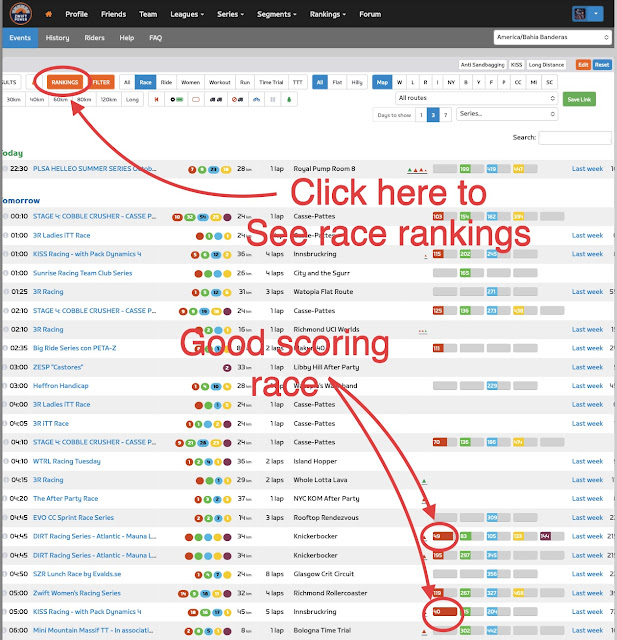
Task: Click the ZwiftPower logo
Action: click(x=20, y=14)
